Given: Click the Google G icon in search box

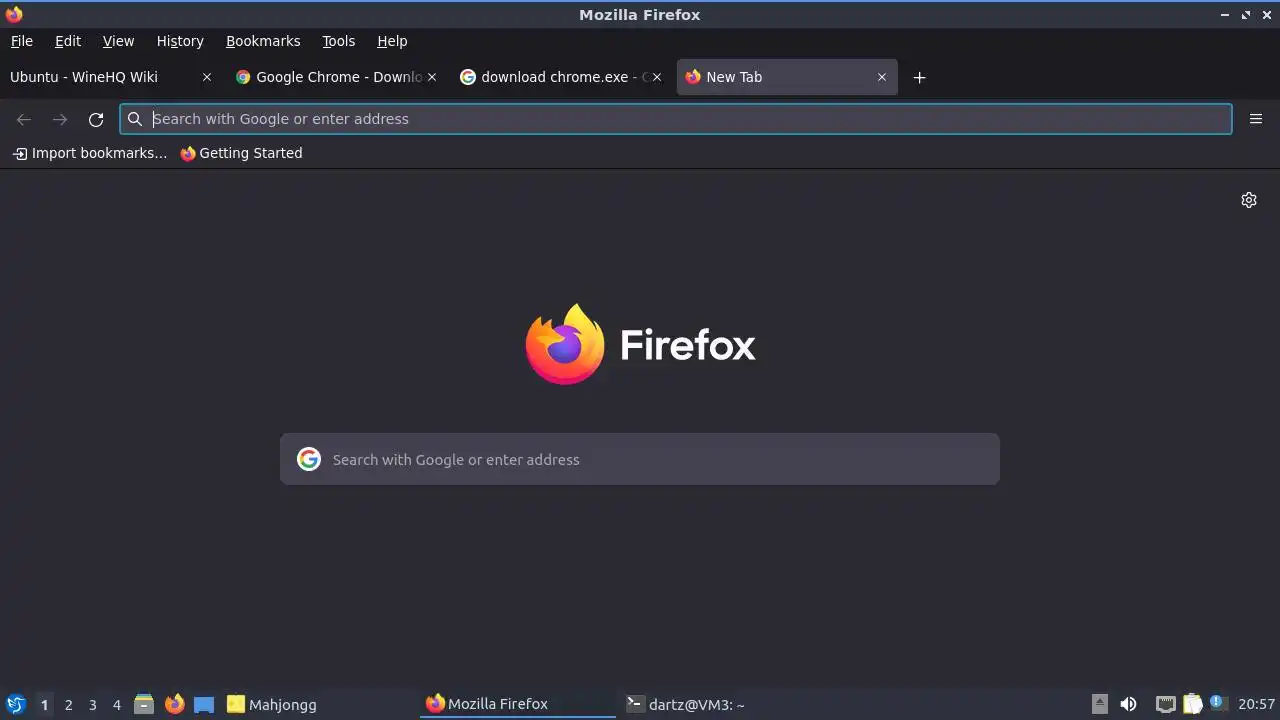Looking at the screenshot, I should point(309,459).
